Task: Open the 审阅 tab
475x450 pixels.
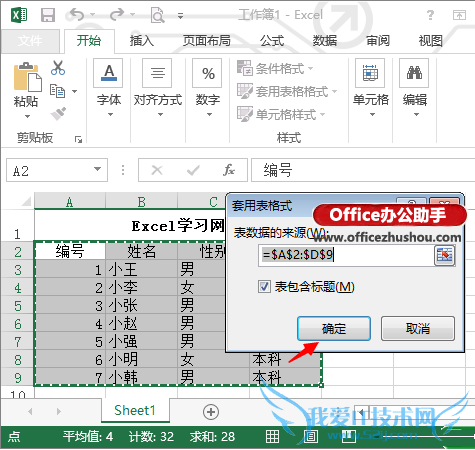Action: click(378, 41)
